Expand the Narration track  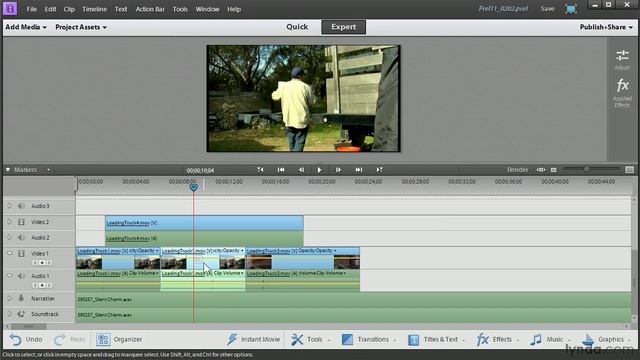pyautogui.click(x=10, y=298)
